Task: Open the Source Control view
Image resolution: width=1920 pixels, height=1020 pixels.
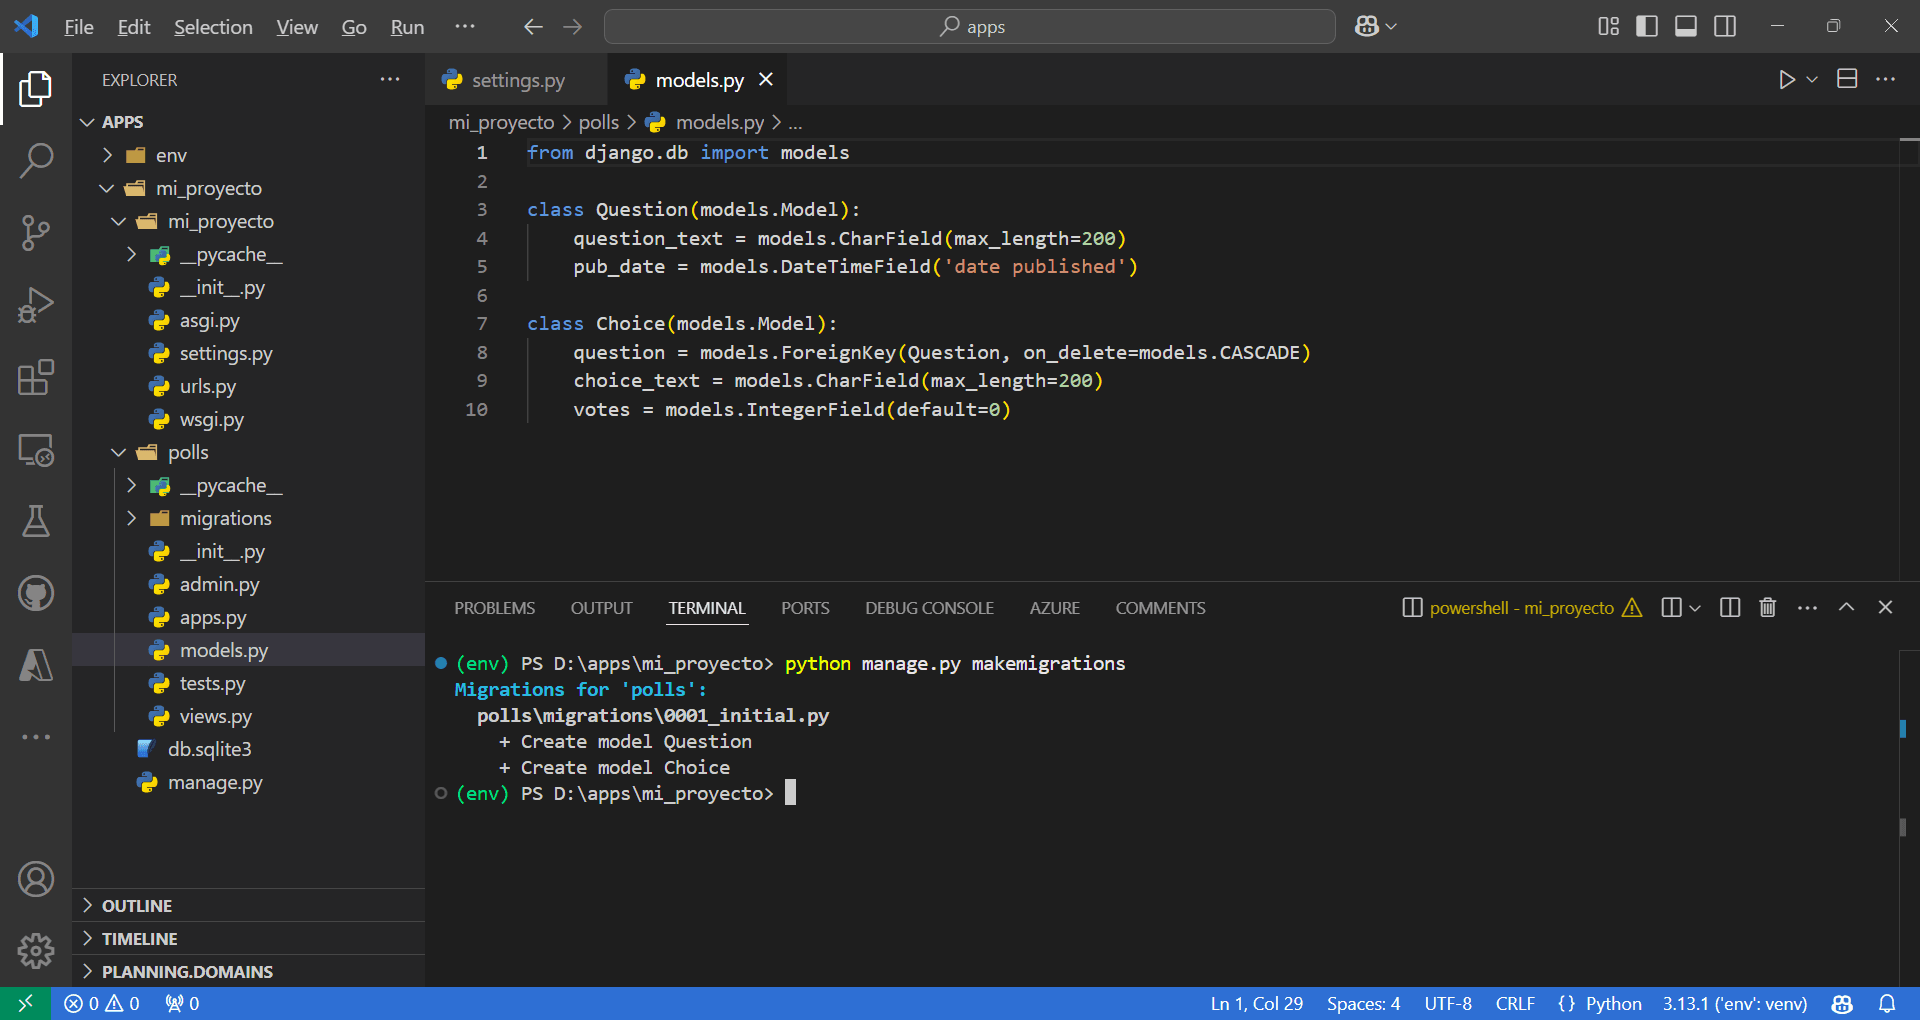Action: click(36, 232)
